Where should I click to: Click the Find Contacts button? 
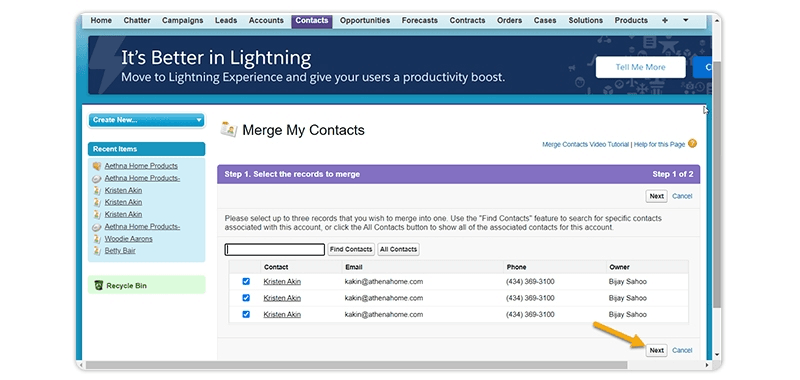pyautogui.click(x=351, y=249)
